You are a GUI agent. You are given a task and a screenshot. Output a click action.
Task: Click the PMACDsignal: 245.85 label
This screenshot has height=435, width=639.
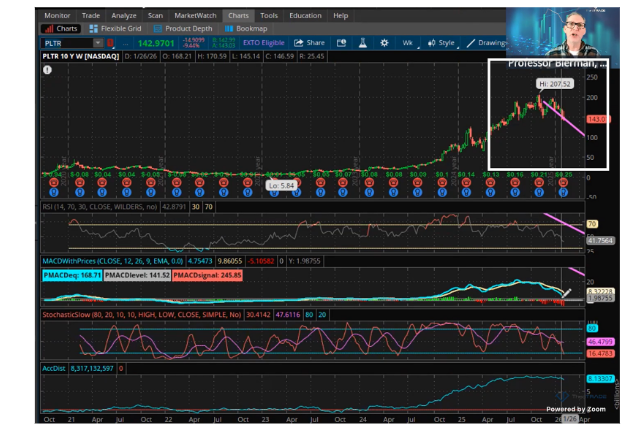coord(207,275)
